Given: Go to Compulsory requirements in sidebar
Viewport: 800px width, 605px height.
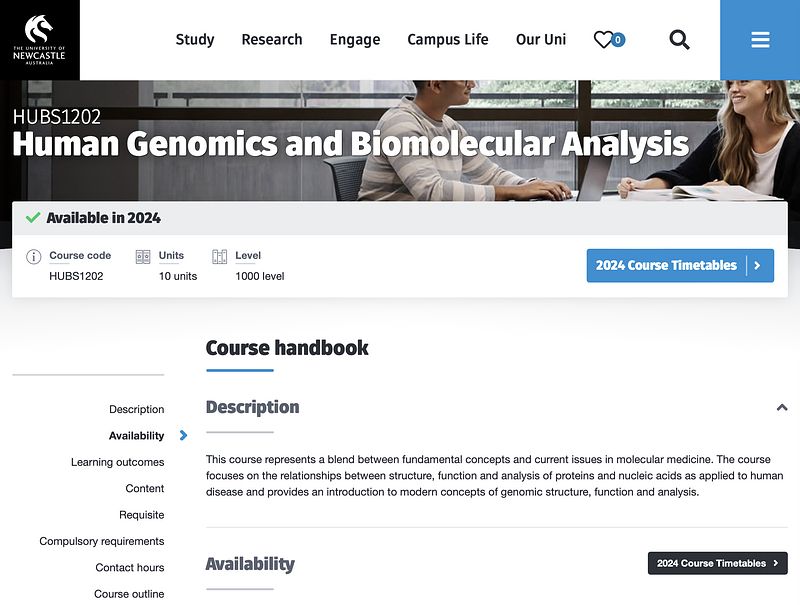Looking at the screenshot, I should click(102, 541).
